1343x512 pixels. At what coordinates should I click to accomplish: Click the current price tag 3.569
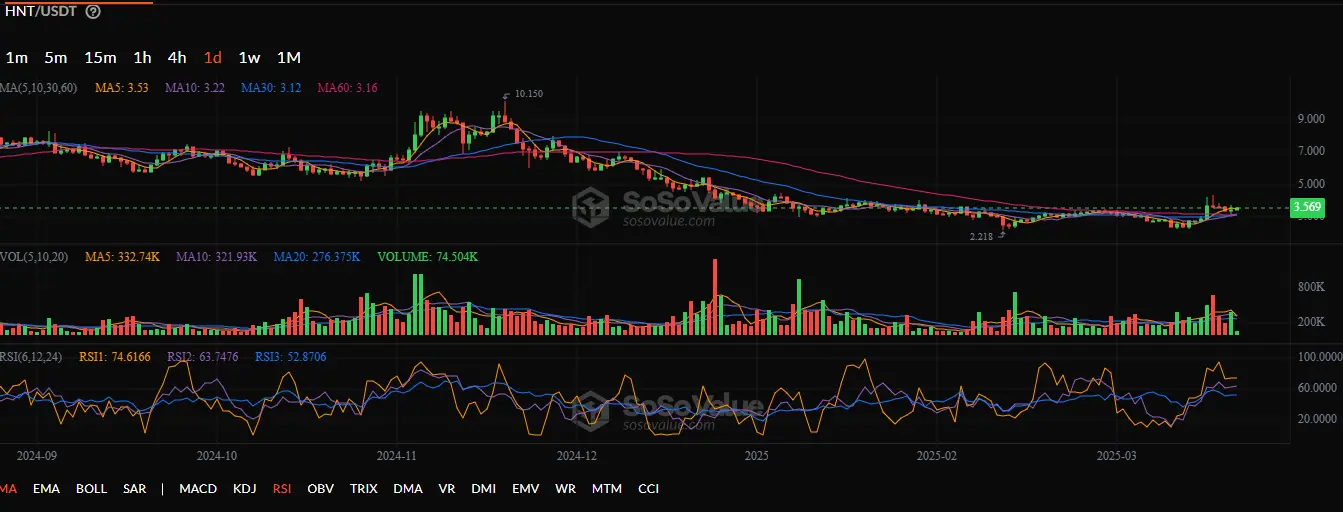[1307, 208]
